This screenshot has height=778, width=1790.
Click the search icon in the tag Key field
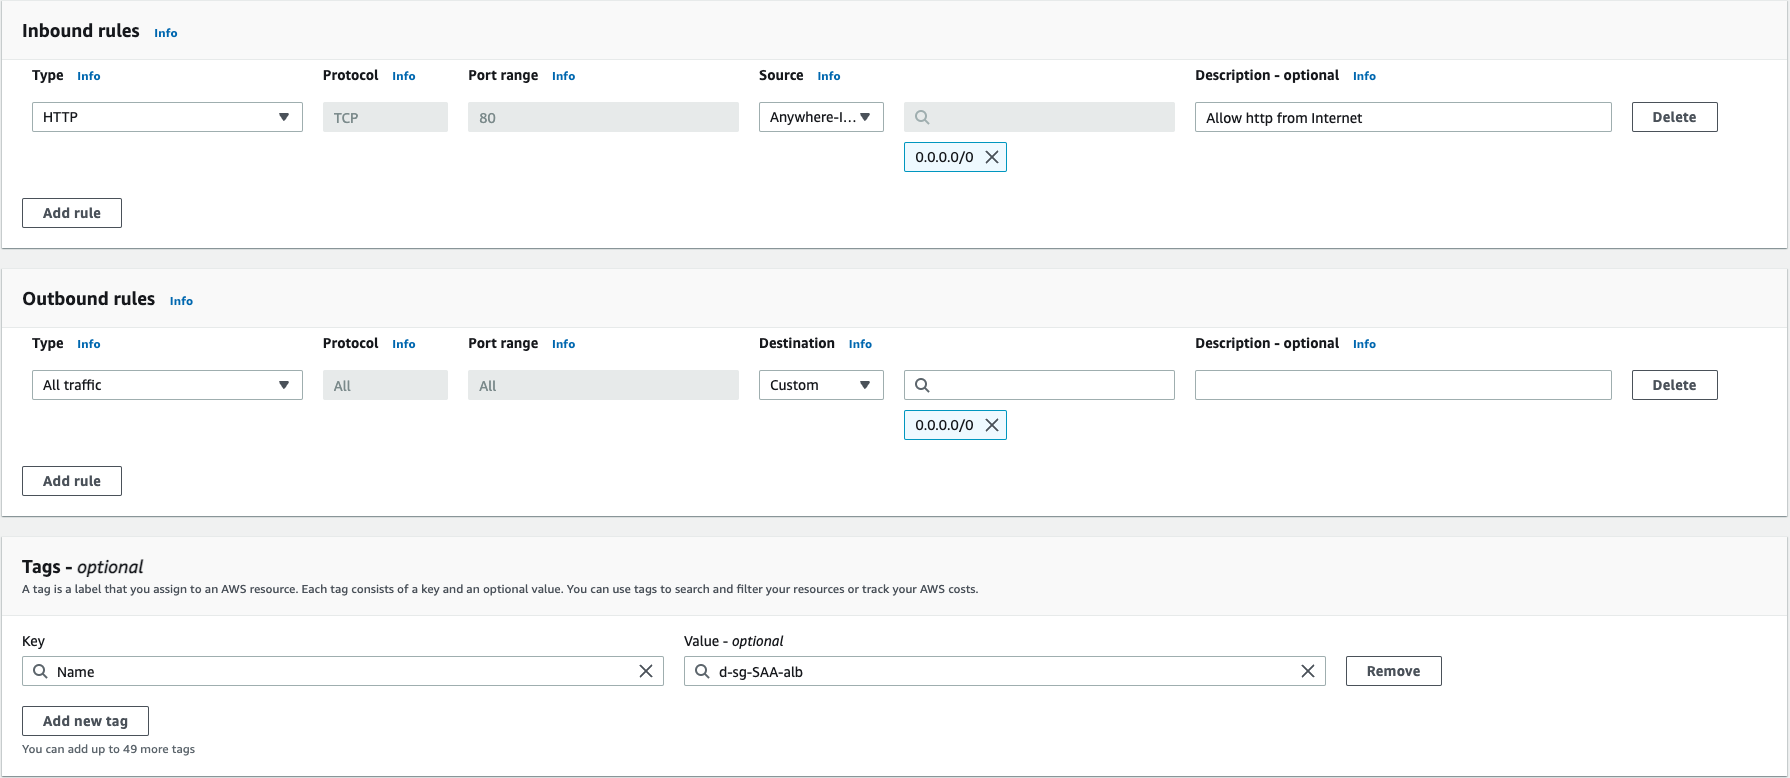coord(41,671)
